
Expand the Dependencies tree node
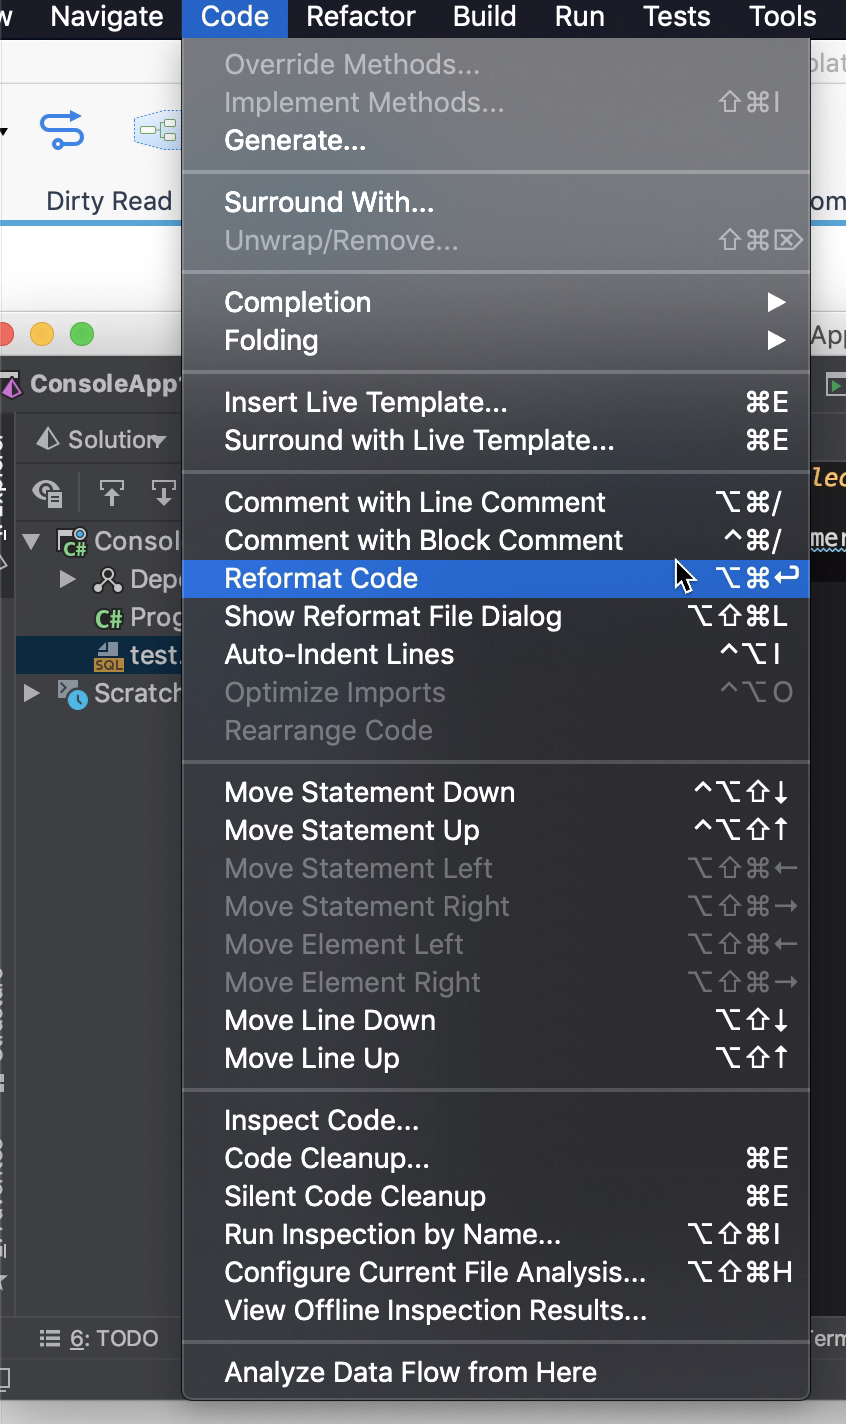click(68, 579)
